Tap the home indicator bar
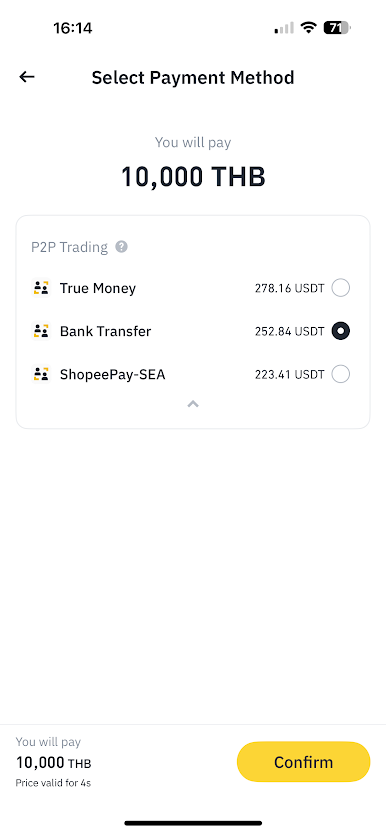 pos(193,823)
